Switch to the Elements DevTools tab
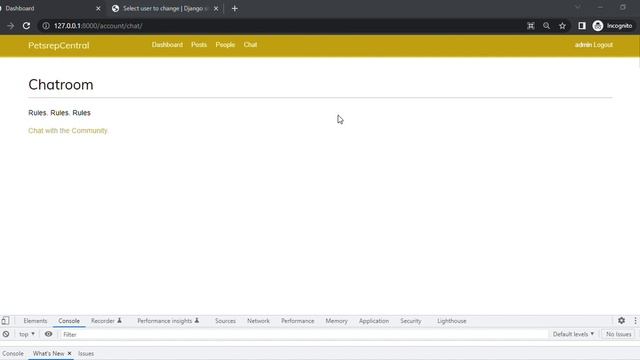This screenshot has height=360, width=640. (36, 321)
